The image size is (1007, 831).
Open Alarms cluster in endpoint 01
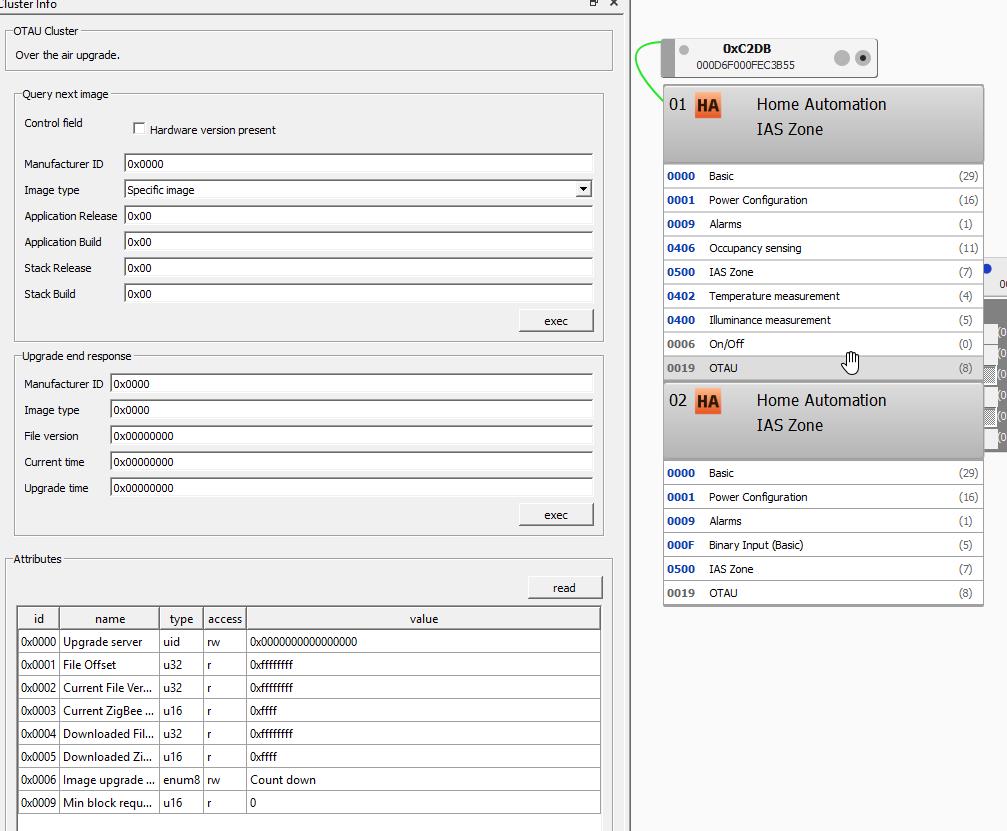[x=823, y=224]
